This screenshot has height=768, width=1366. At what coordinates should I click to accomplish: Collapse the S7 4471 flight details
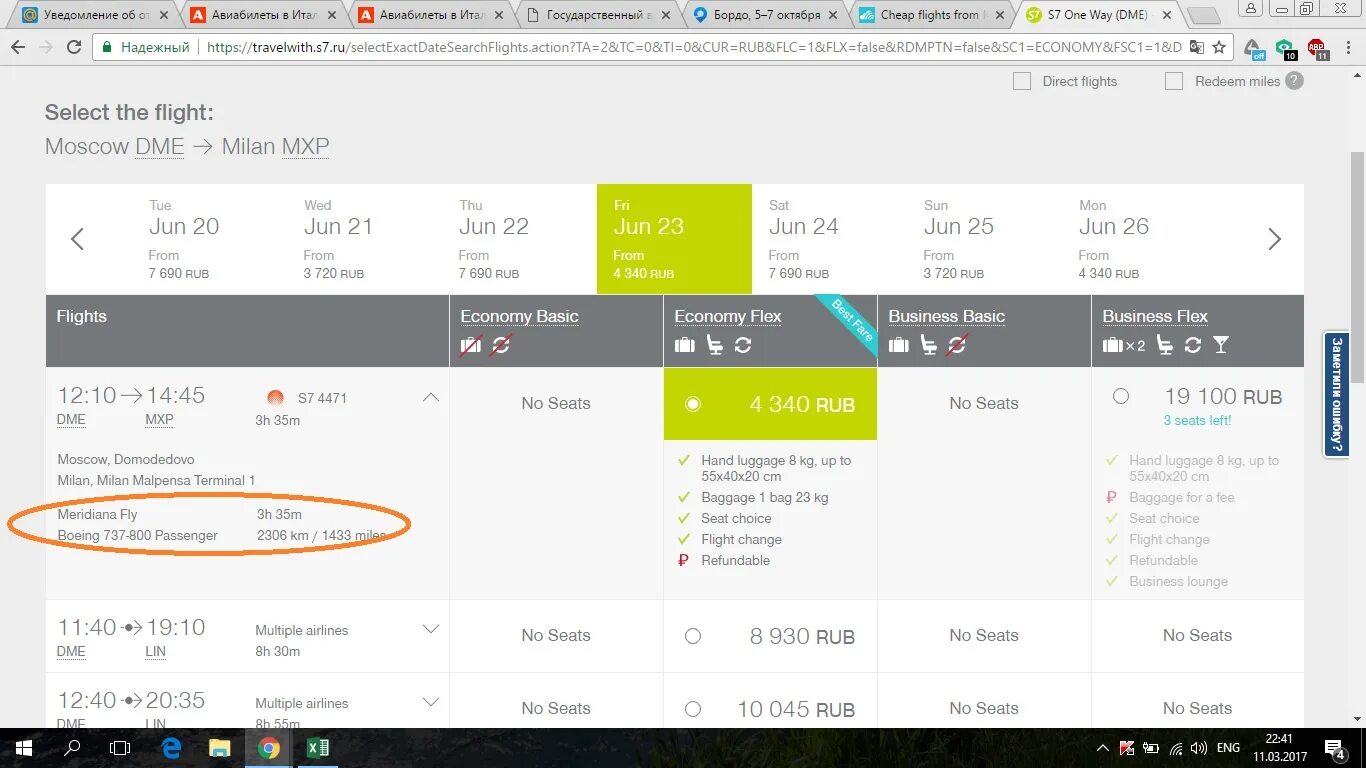pos(431,397)
